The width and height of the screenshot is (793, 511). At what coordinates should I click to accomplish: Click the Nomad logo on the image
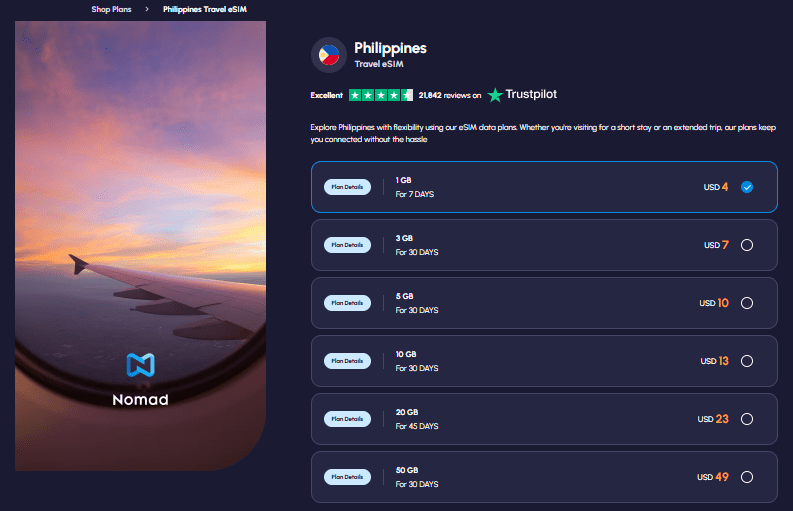tap(140, 380)
